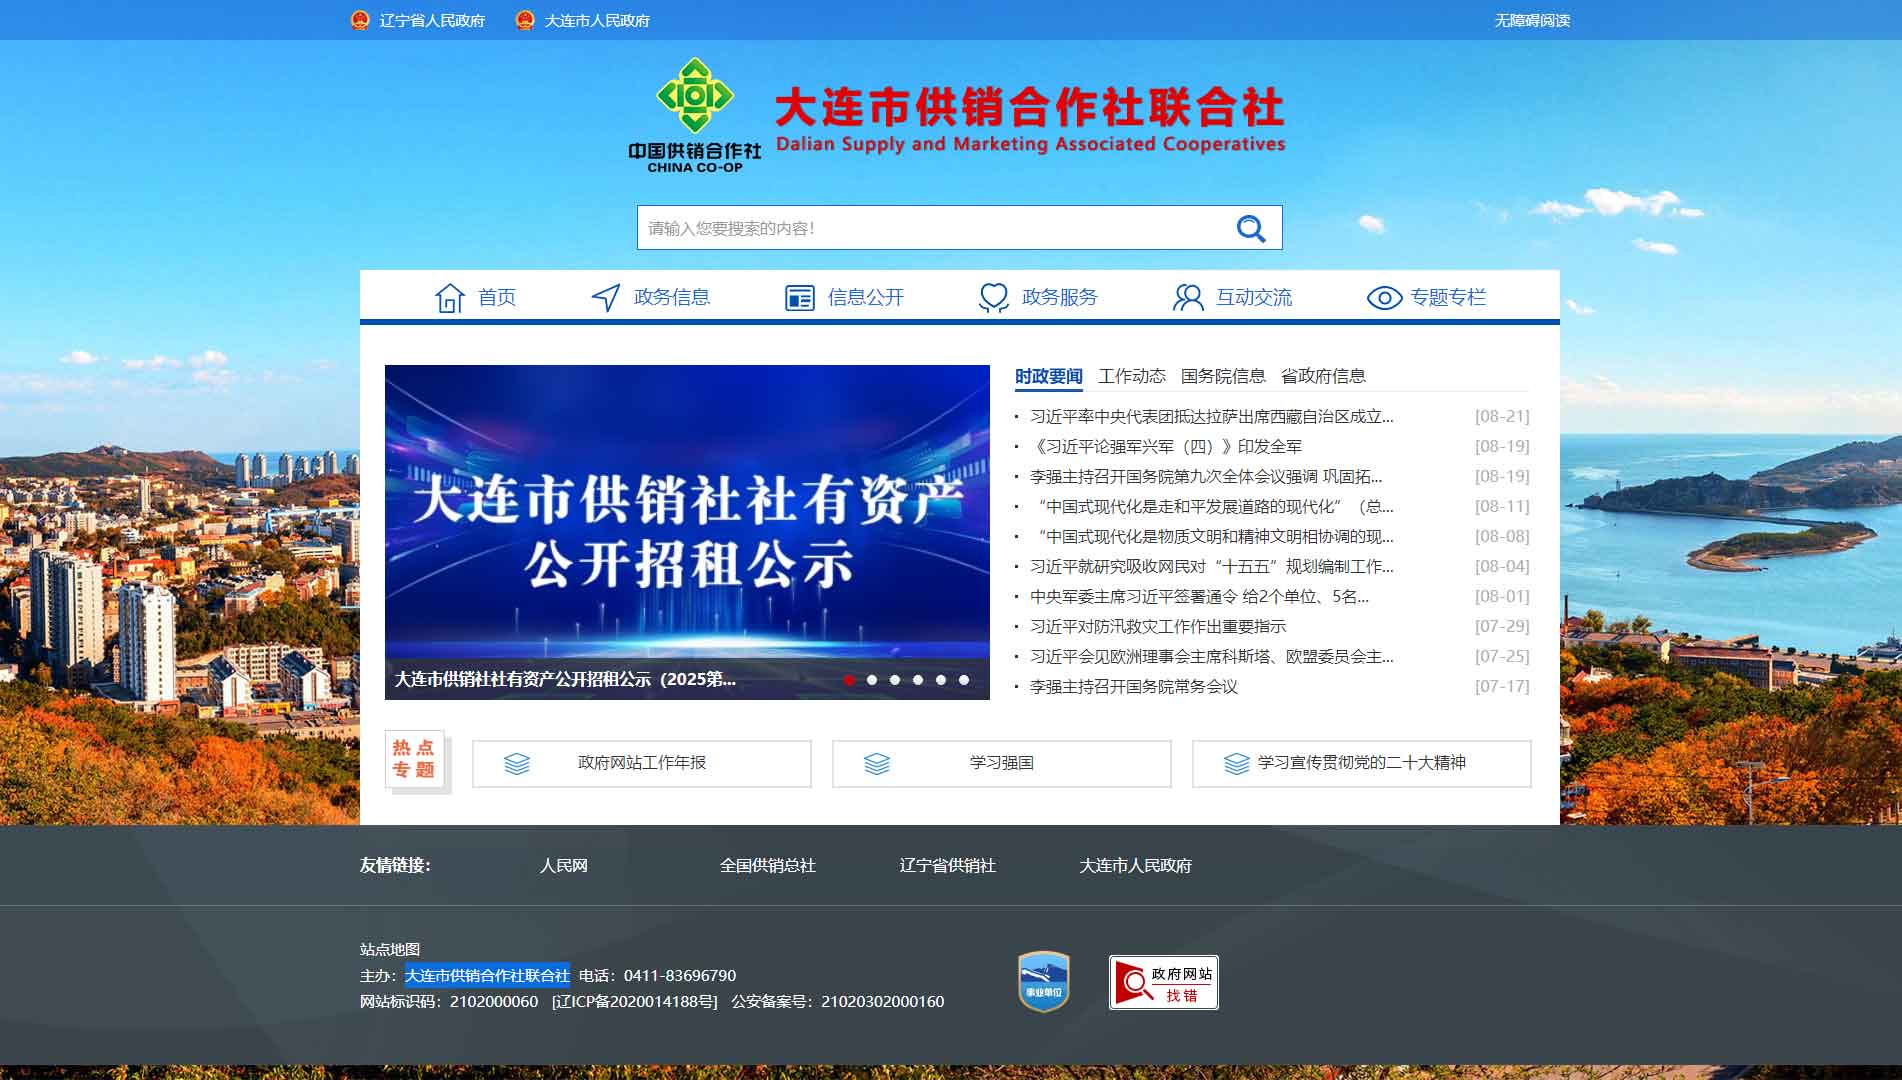Select the second carousel dot
The height and width of the screenshot is (1080, 1902).
872,680
